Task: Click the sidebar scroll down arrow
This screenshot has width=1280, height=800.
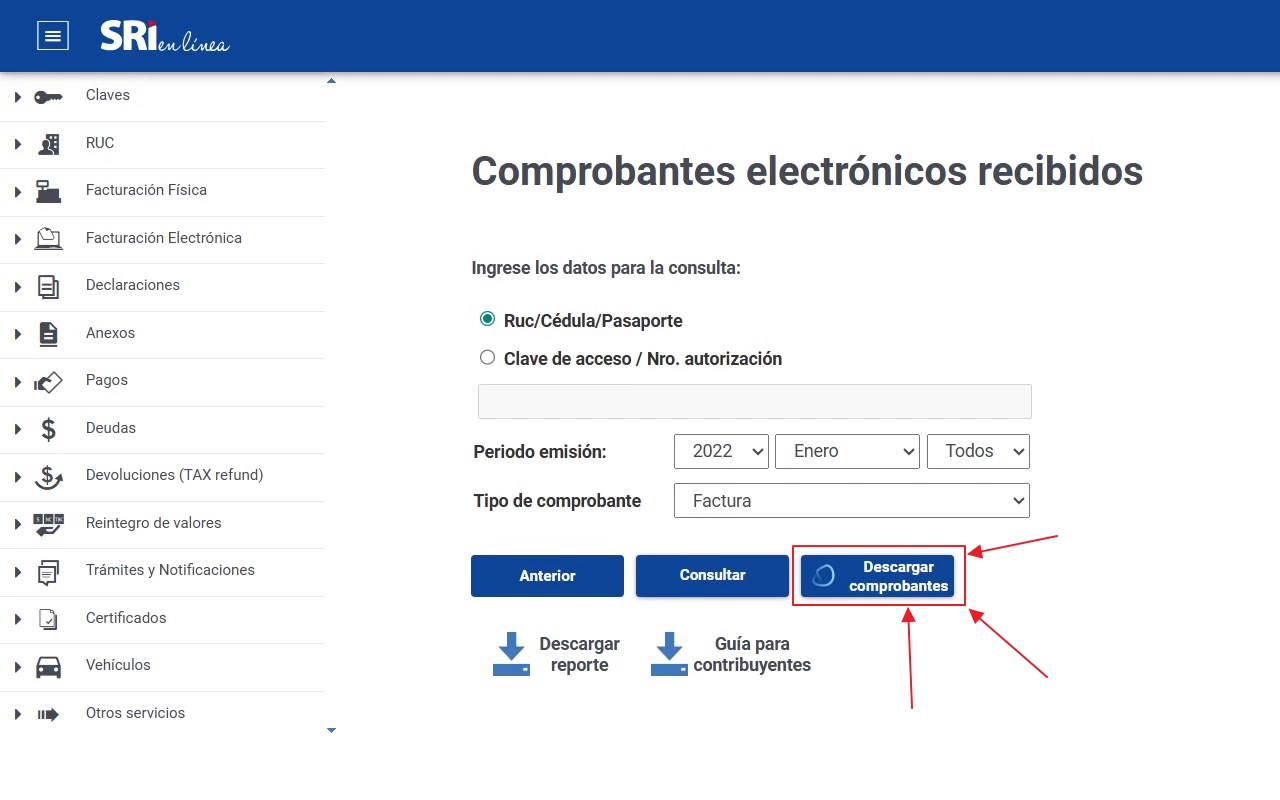Action: [332, 731]
